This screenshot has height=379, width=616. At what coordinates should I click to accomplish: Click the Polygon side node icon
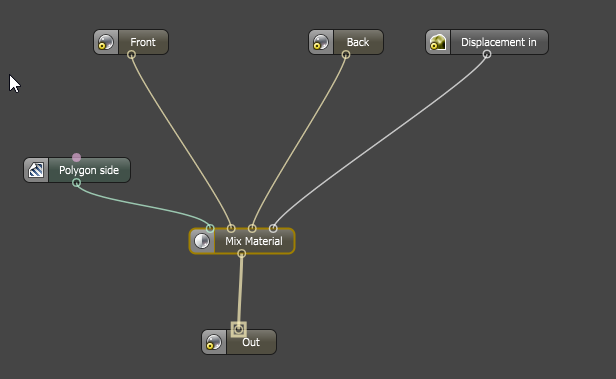pyautogui.click(x=36, y=170)
